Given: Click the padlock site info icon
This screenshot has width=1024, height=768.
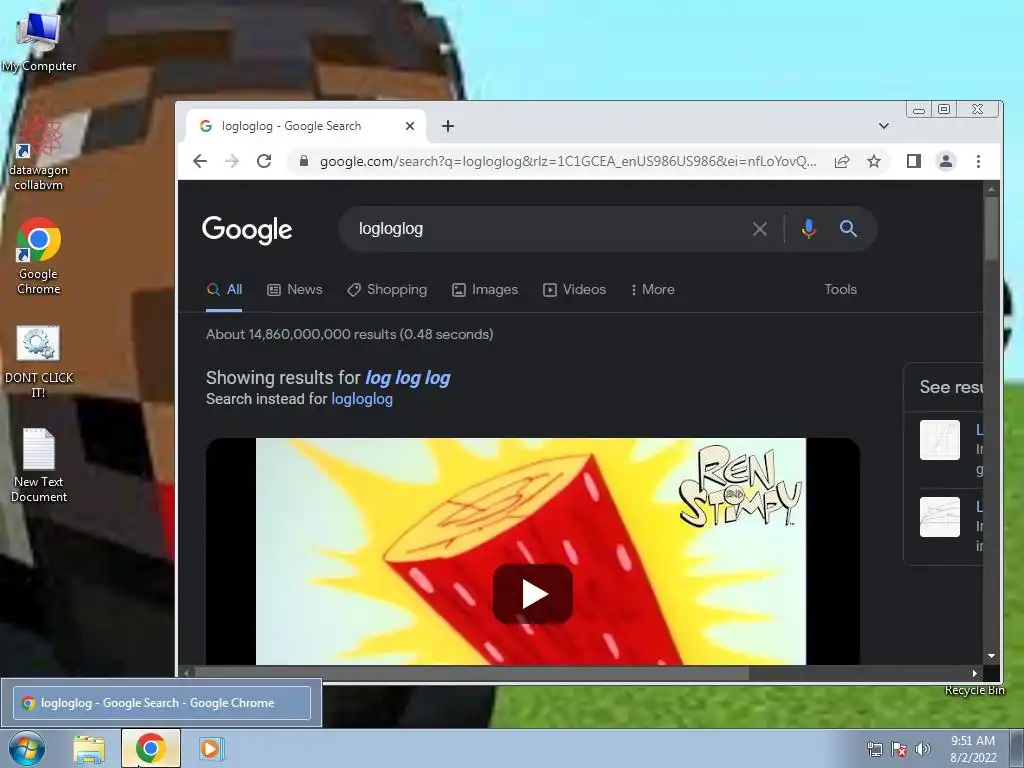Looking at the screenshot, I should point(304,161).
